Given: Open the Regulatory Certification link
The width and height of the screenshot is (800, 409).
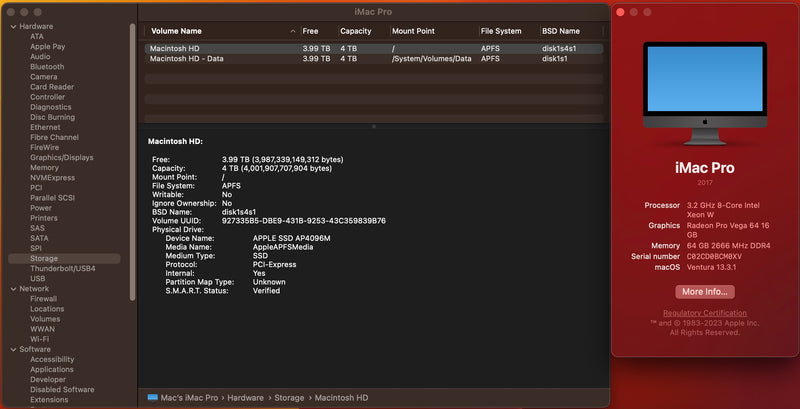Looking at the screenshot, I should pos(705,313).
